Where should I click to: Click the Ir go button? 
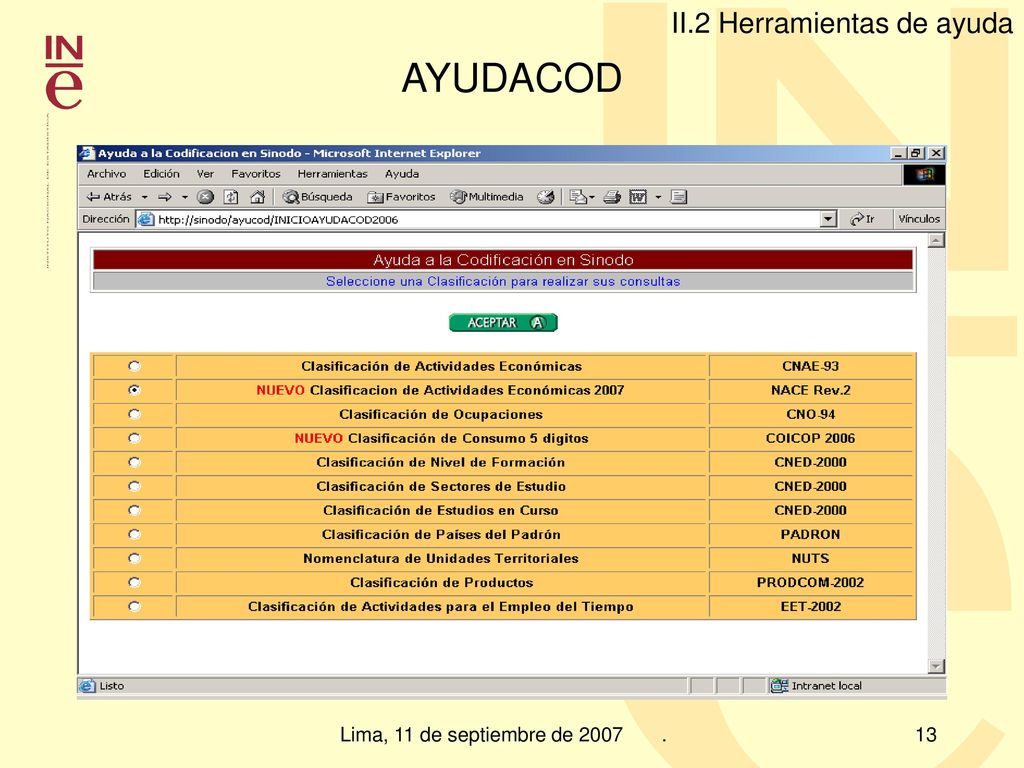click(x=862, y=219)
